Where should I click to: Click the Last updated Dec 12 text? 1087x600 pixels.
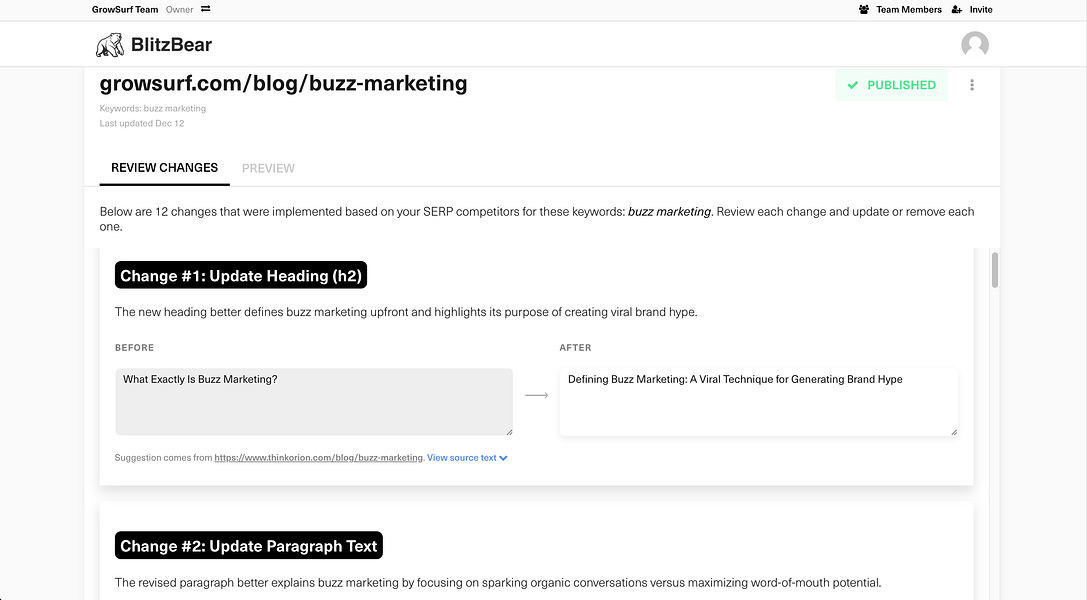(142, 123)
